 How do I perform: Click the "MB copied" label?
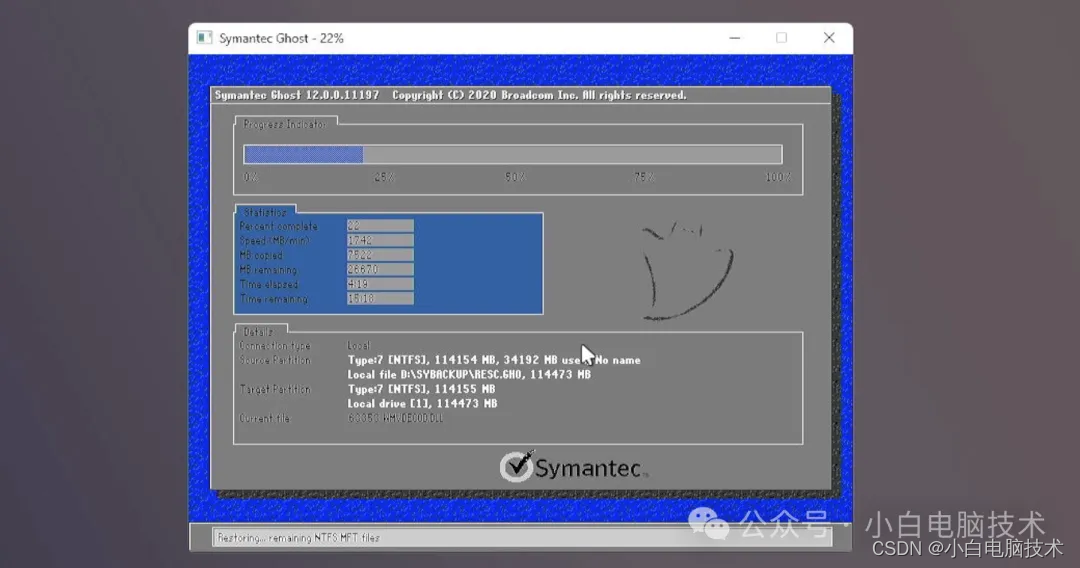261,255
